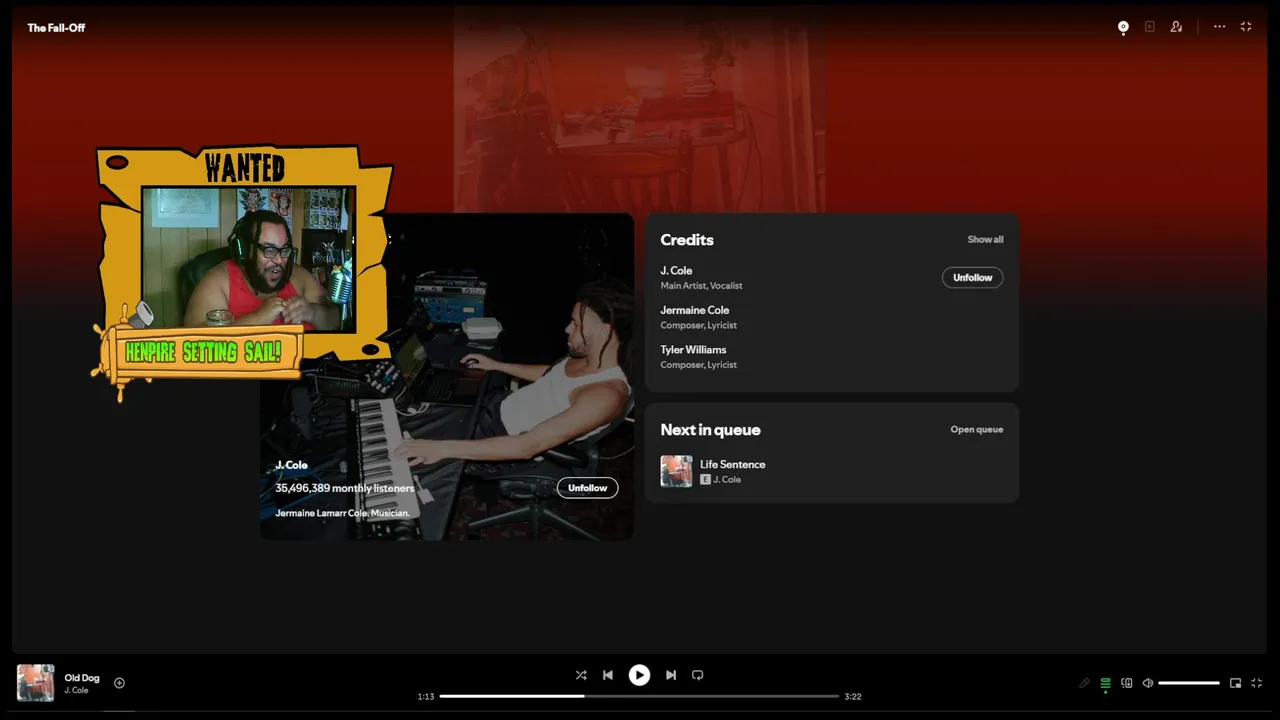Open the J. Cole name on artist card
This screenshot has width=1280, height=720.
click(x=291, y=465)
